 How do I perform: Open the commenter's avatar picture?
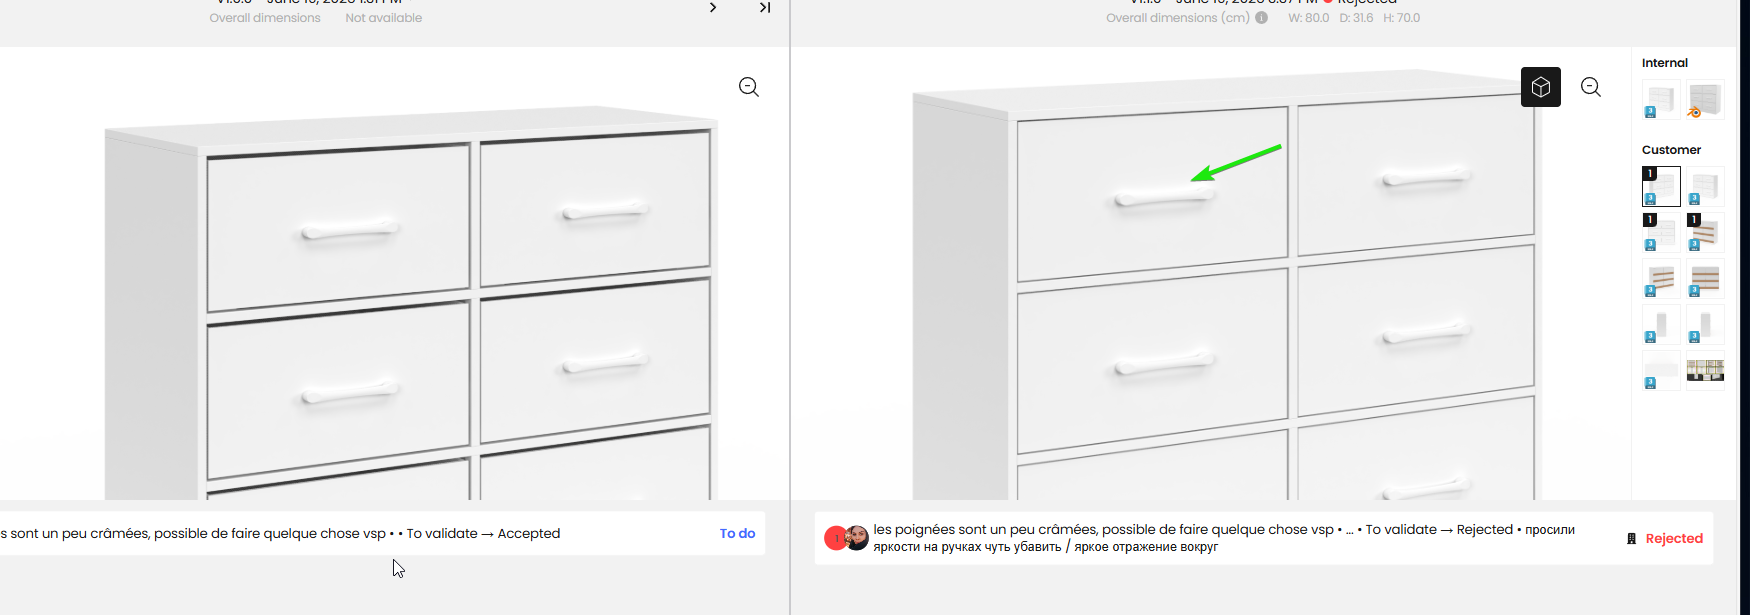(857, 538)
